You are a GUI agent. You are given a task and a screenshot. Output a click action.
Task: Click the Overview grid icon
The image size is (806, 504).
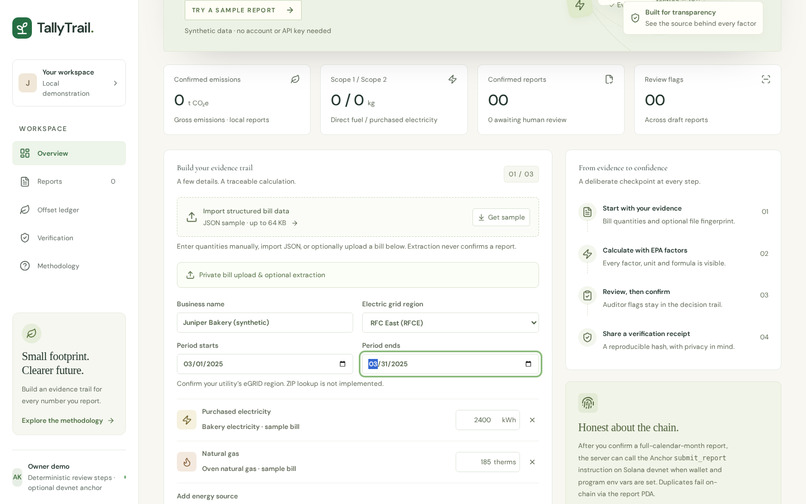25,153
